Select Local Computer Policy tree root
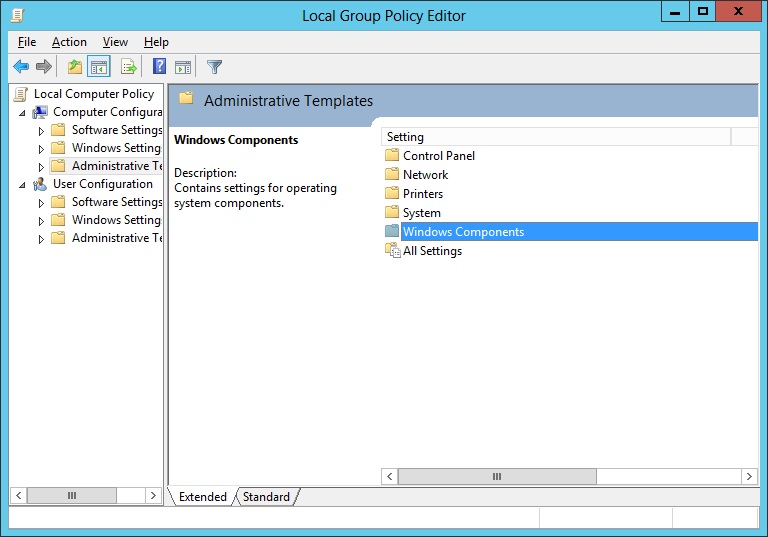 click(94, 94)
